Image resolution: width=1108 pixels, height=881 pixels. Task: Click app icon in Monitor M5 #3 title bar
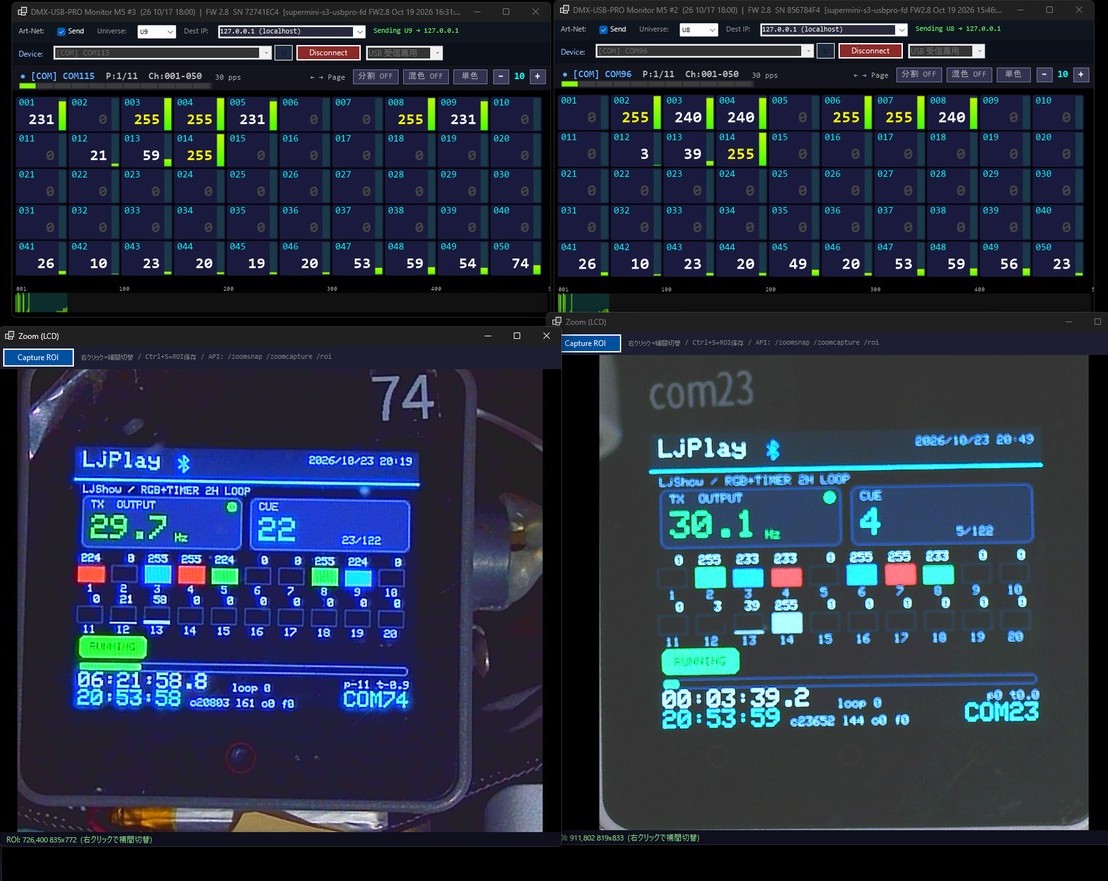[22, 11]
